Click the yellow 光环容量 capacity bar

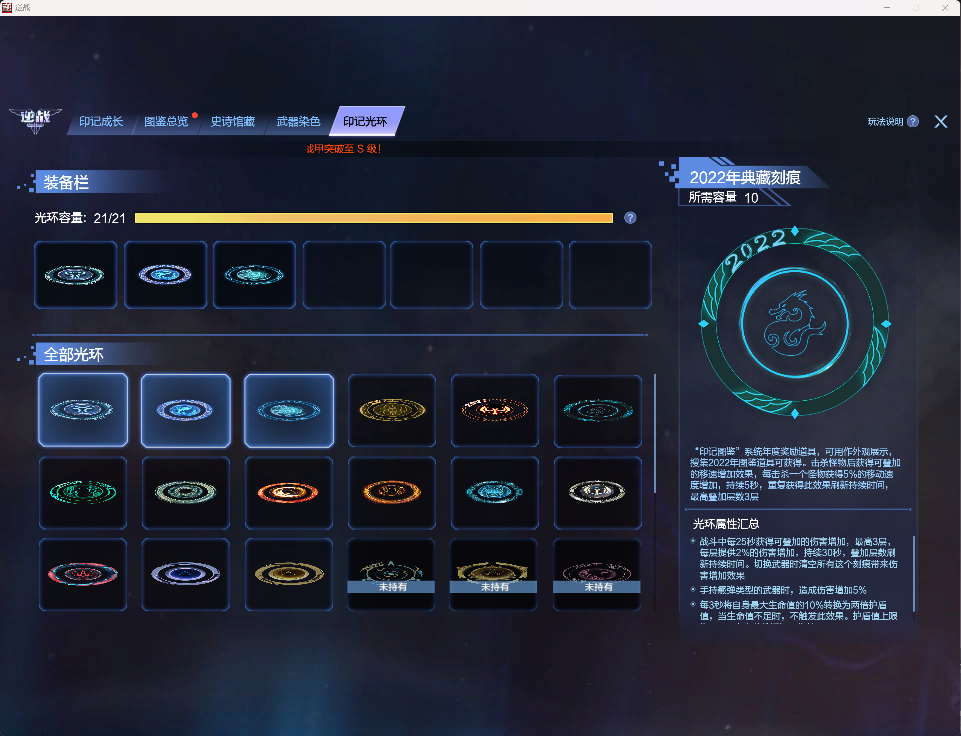[x=374, y=218]
